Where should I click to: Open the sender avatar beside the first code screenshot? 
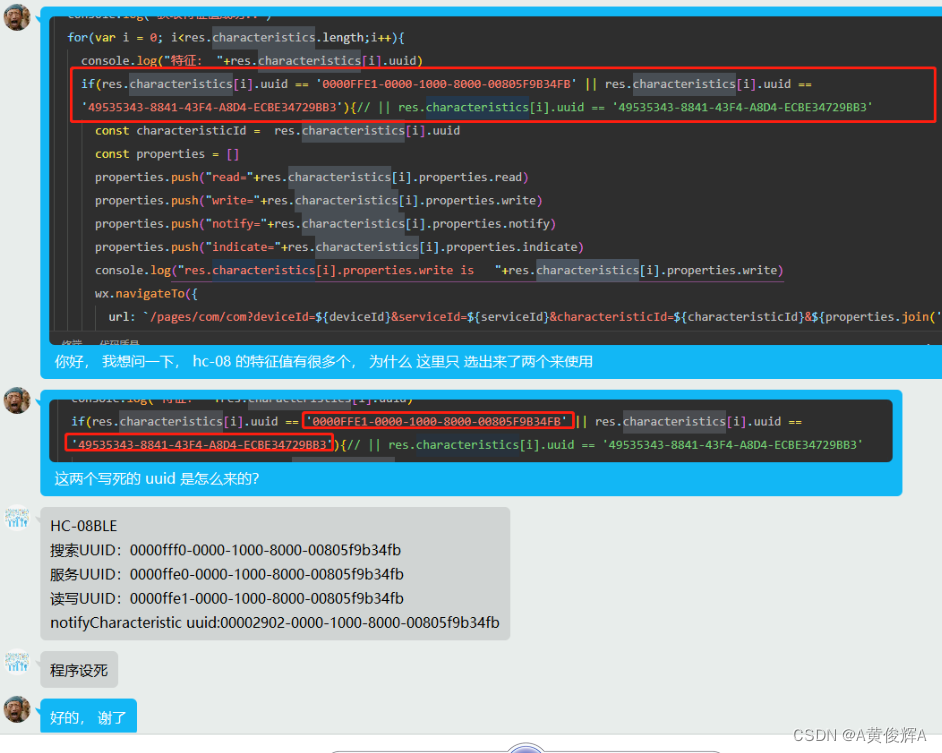point(17,17)
